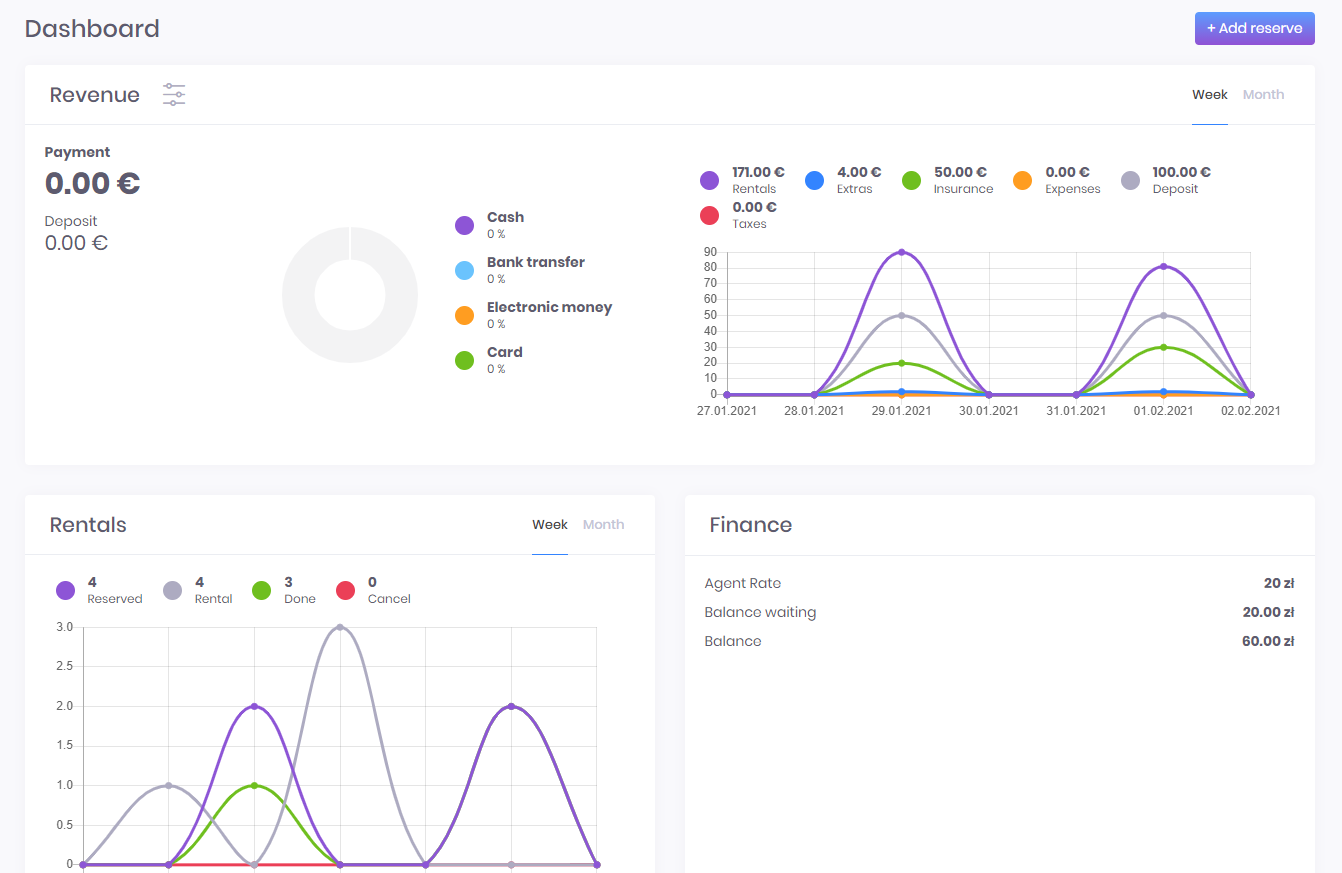This screenshot has height=873, width=1342.
Task: Switch Rentals panel to Month view
Action: (x=603, y=525)
